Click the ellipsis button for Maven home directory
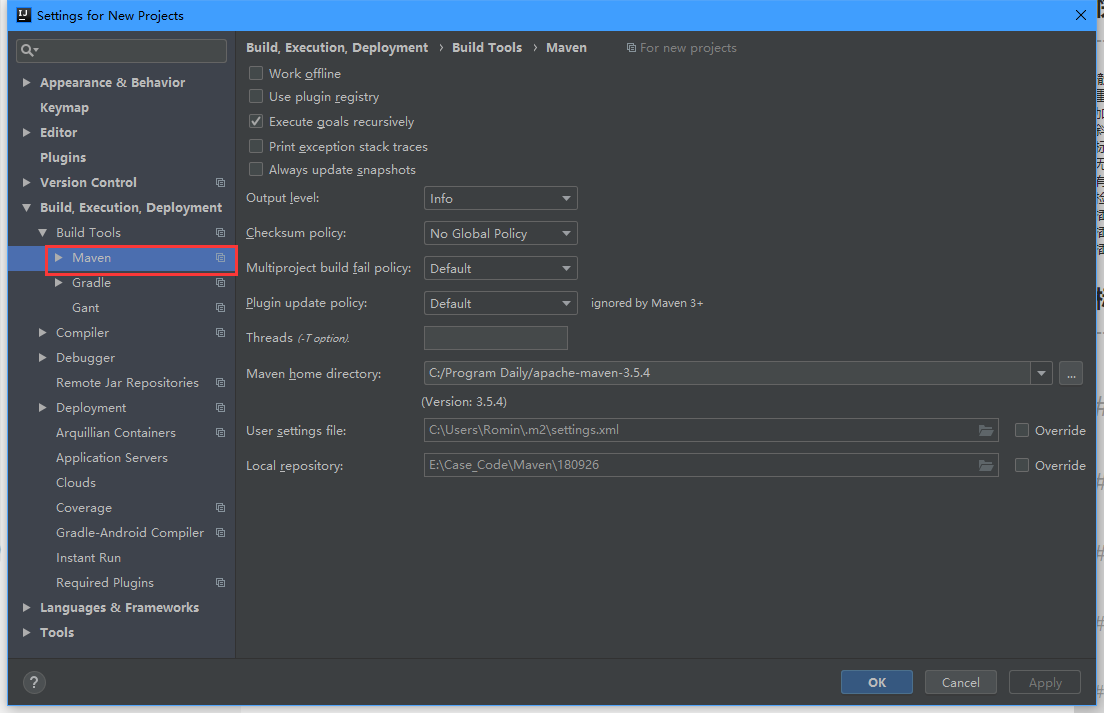Image resolution: width=1104 pixels, height=713 pixels. tap(1071, 373)
